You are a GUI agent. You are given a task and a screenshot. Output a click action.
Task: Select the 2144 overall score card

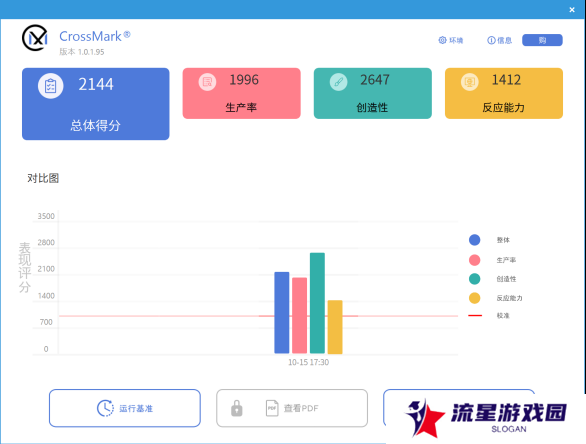(96, 104)
